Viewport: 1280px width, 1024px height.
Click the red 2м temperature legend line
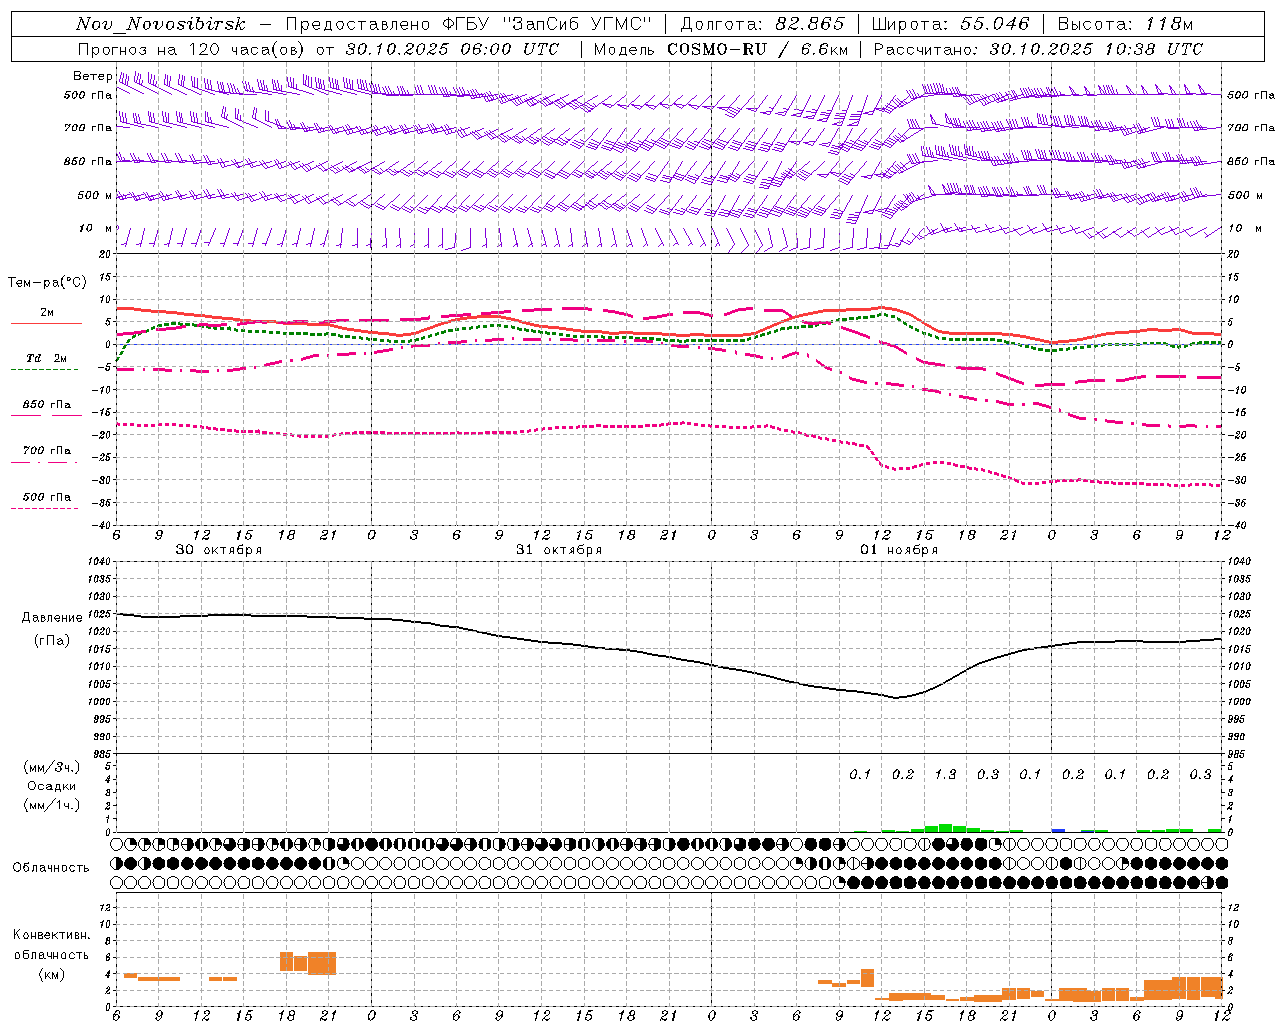pyautogui.click(x=46, y=323)
